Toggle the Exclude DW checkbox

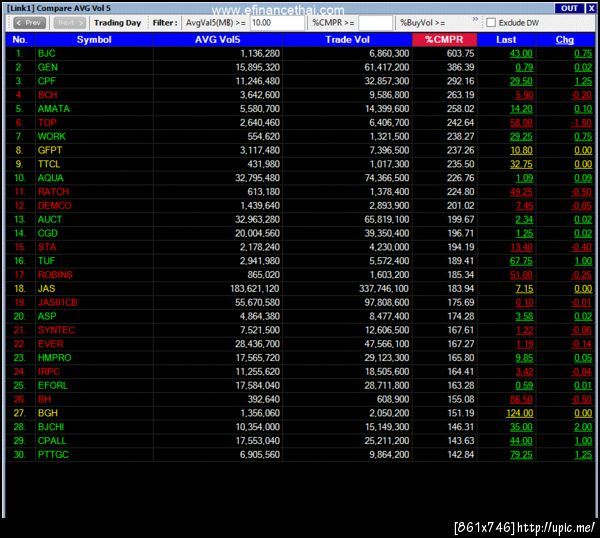pos(491,23)
